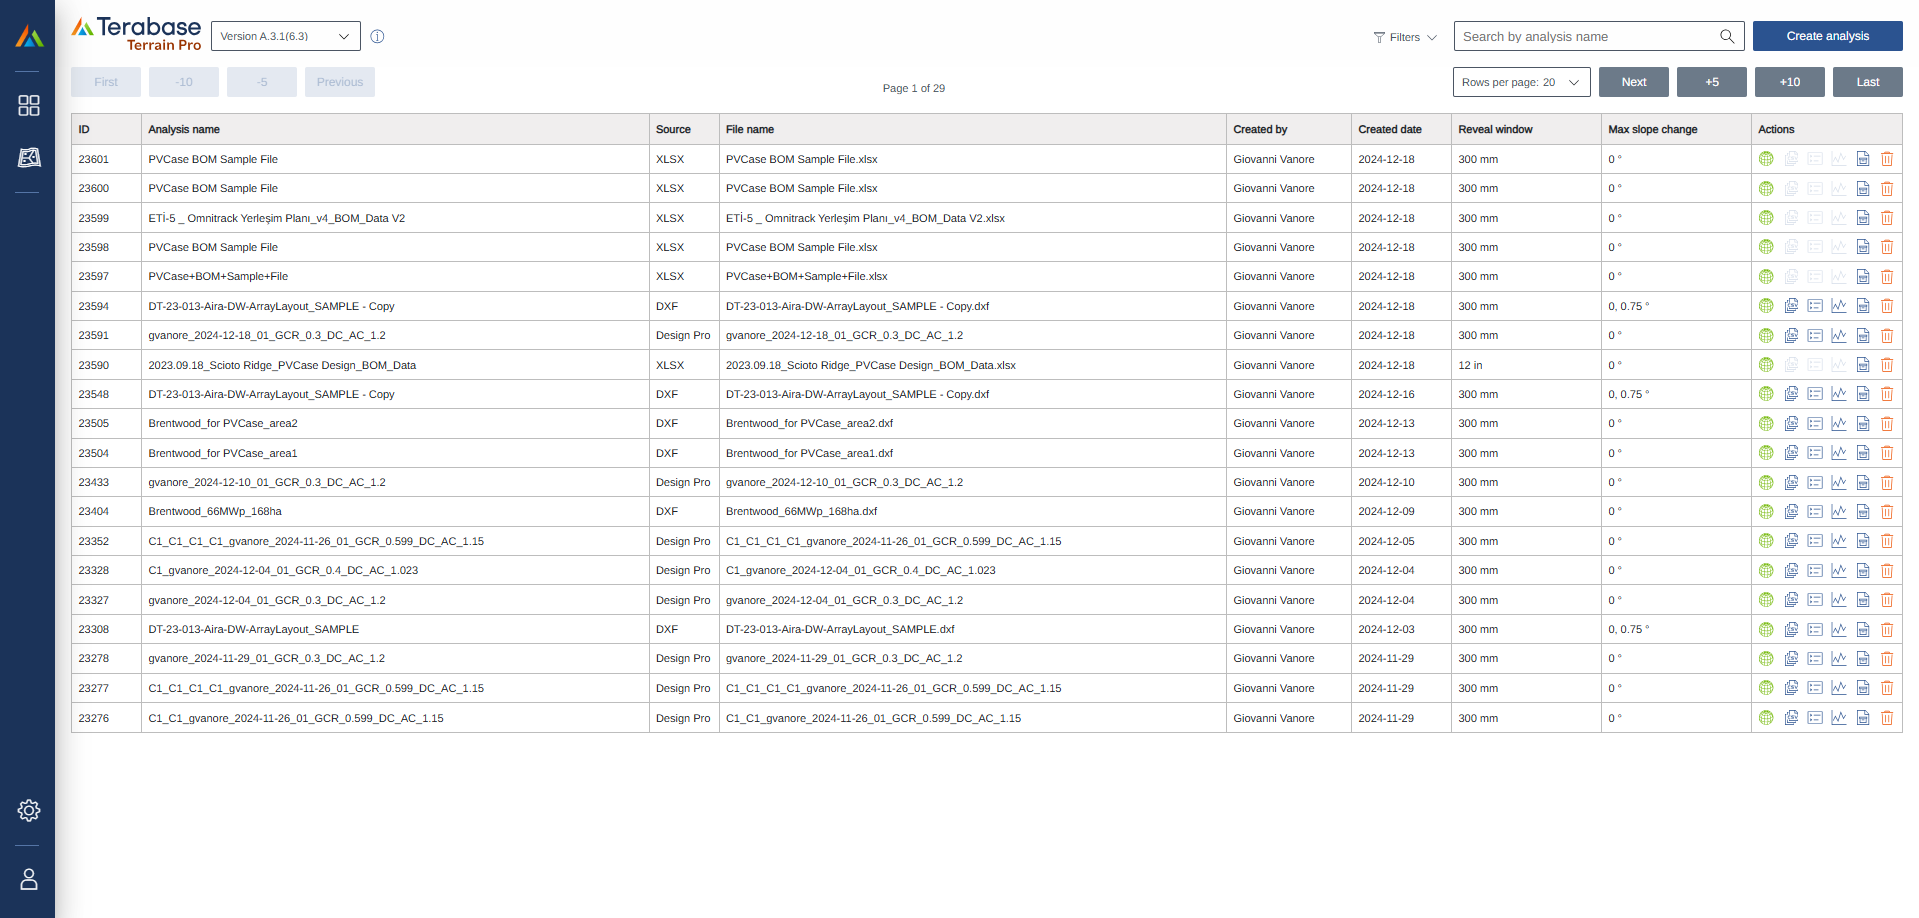The width and height of the screenshot is (1919, 918).
Task: View analysis details for Brentwood_for PVCase_area2
Action: [x=1815, y=423]
